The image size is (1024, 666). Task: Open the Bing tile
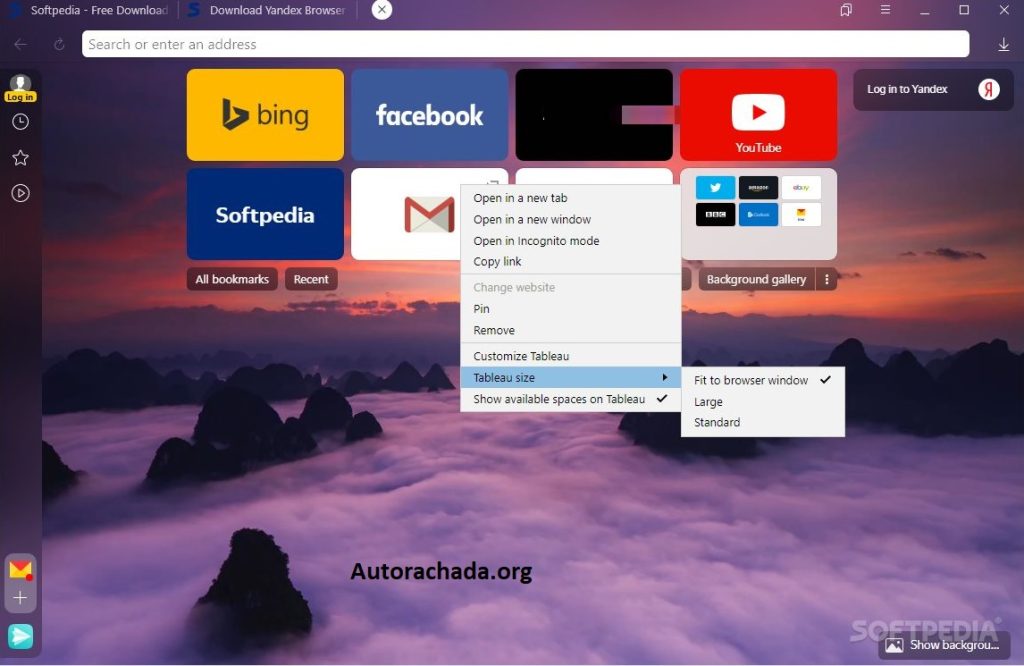coord(265,115)
